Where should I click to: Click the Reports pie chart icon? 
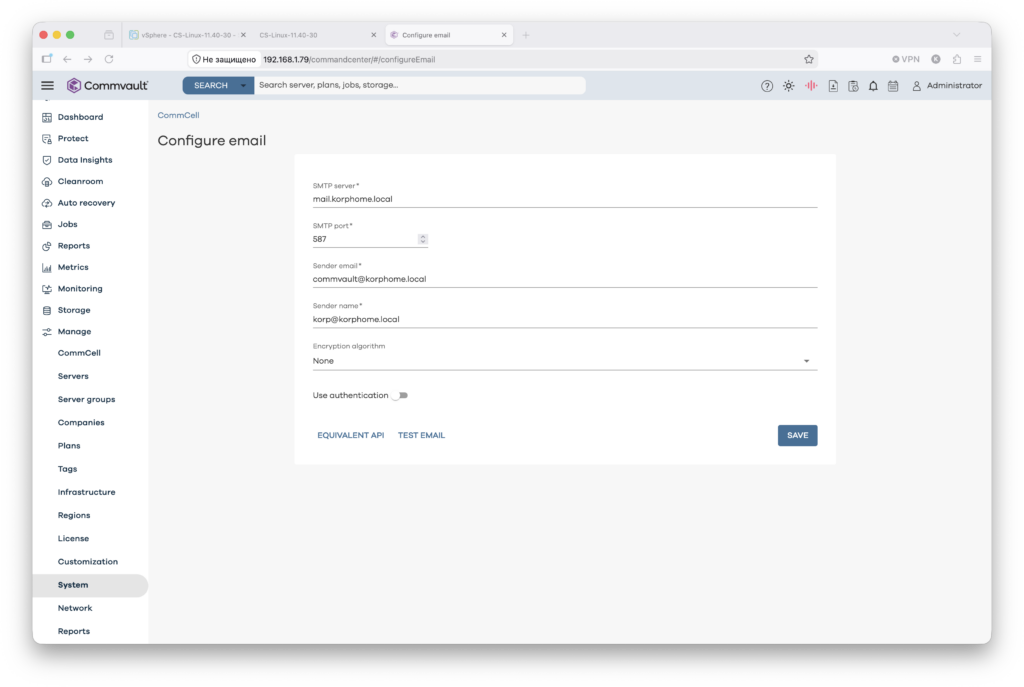[x=47, y=246]
